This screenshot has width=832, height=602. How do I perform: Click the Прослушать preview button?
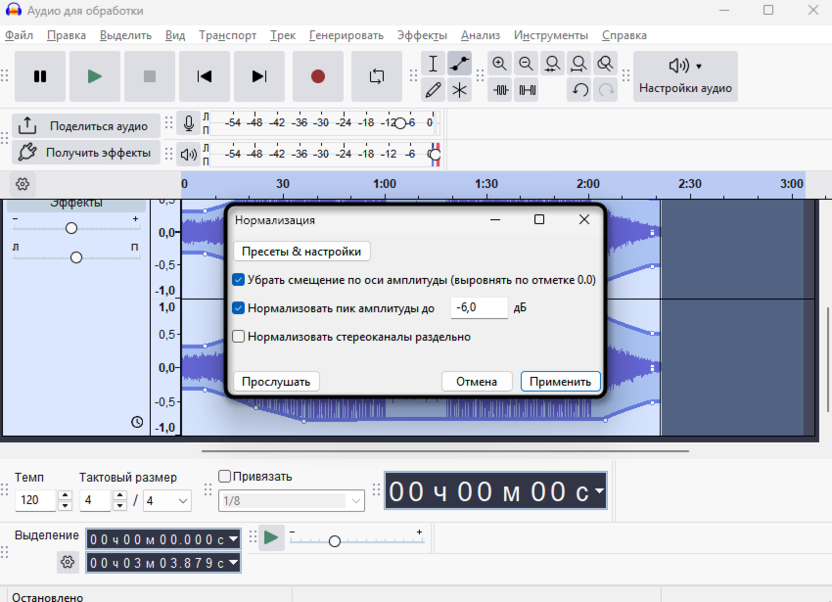click(277, 381)
